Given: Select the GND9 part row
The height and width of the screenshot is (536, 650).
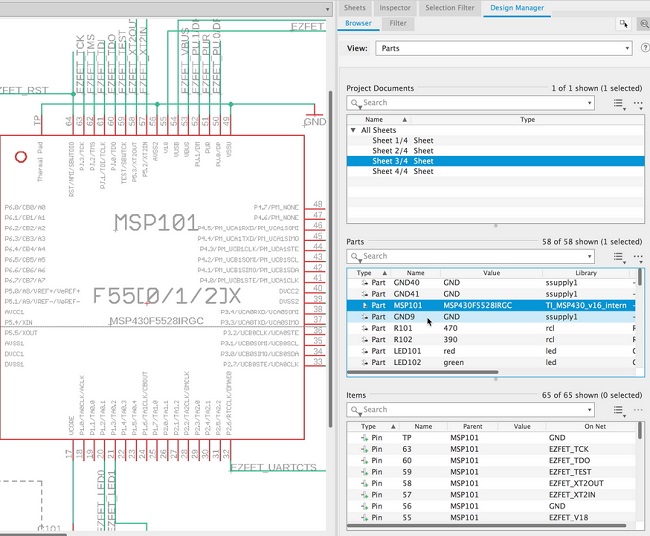Looking at the screenshot, I should 491,317.
